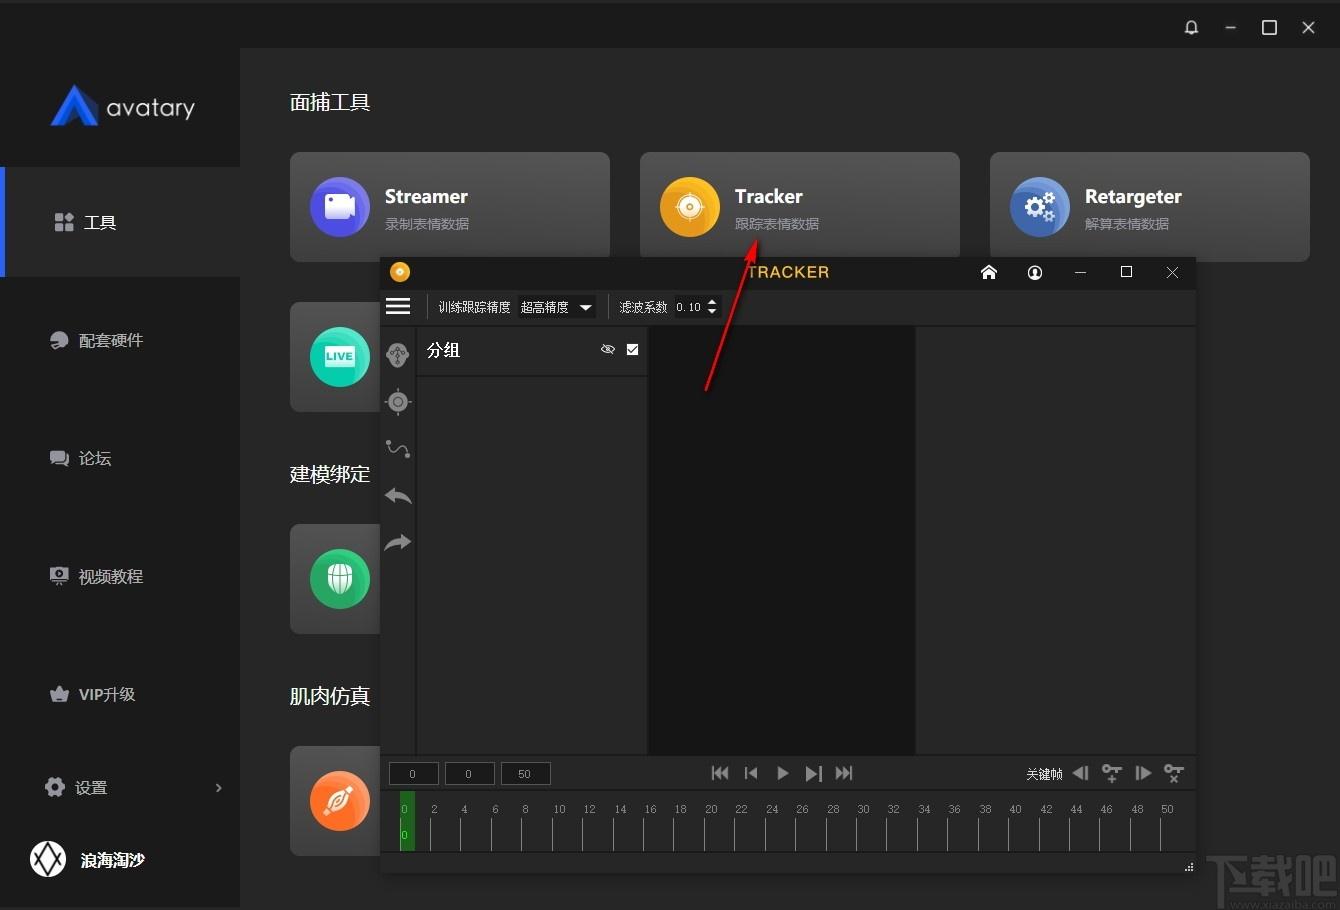
Task: Uncheck the 分组 checkbox
Action: point(632,349)
